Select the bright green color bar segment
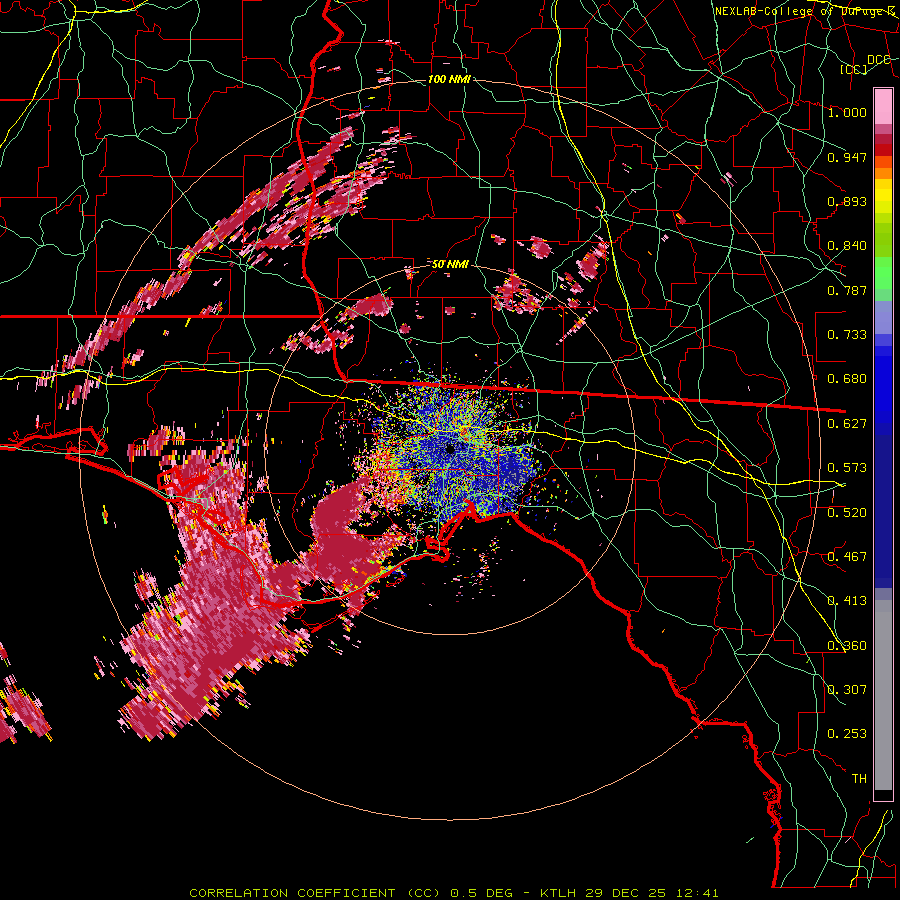 click(883, 273)
